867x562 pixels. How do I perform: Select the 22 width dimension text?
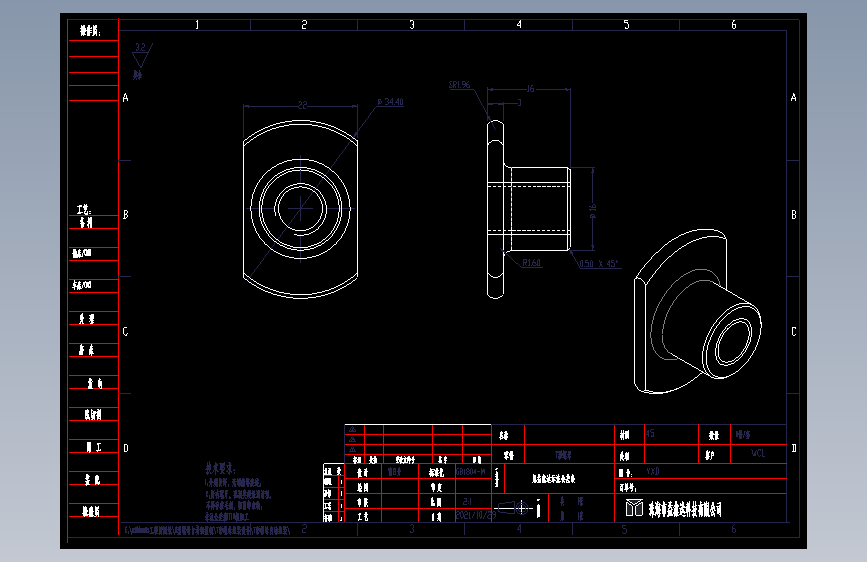tap(302, 105)
